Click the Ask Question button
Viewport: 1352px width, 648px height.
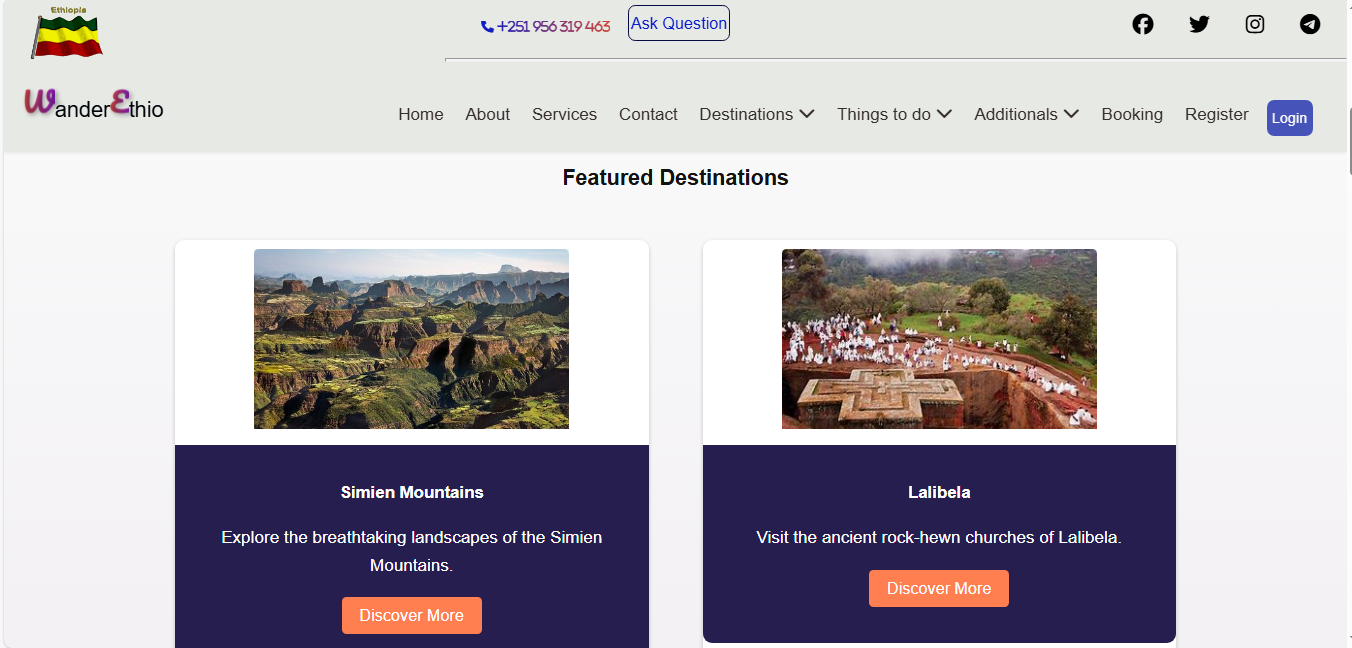pos(678,23)
